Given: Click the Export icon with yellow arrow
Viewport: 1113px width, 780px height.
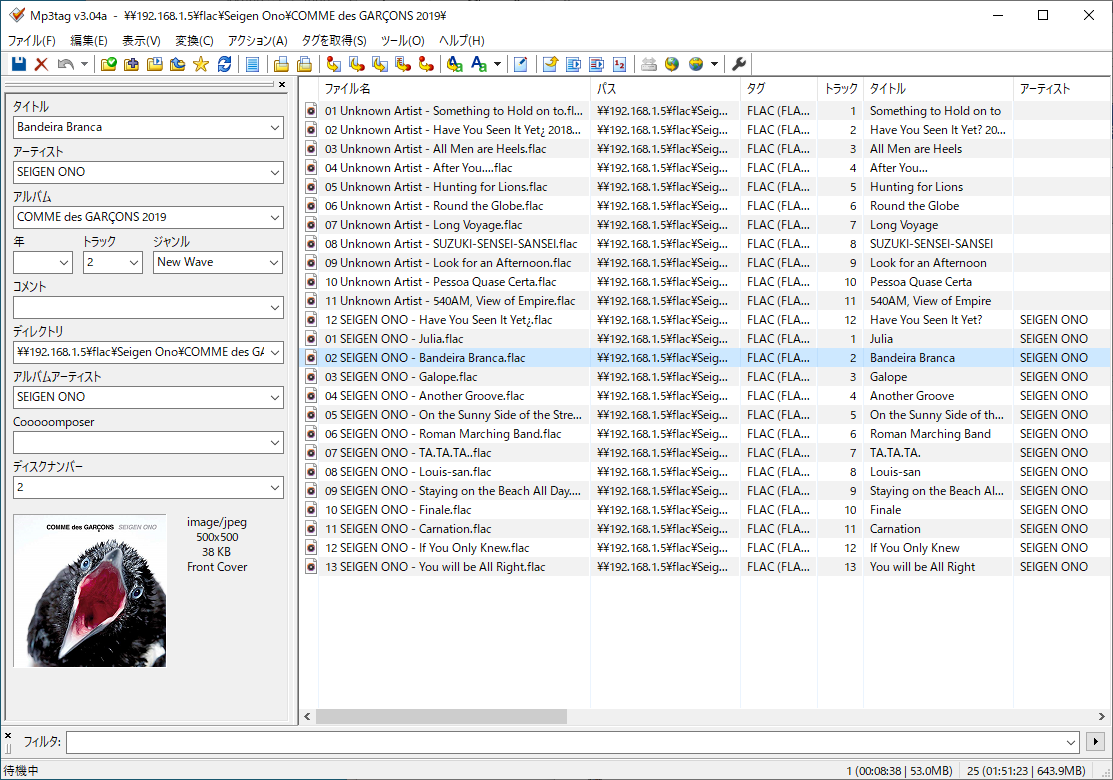Looking at the screenshot, I should [550, 64].
